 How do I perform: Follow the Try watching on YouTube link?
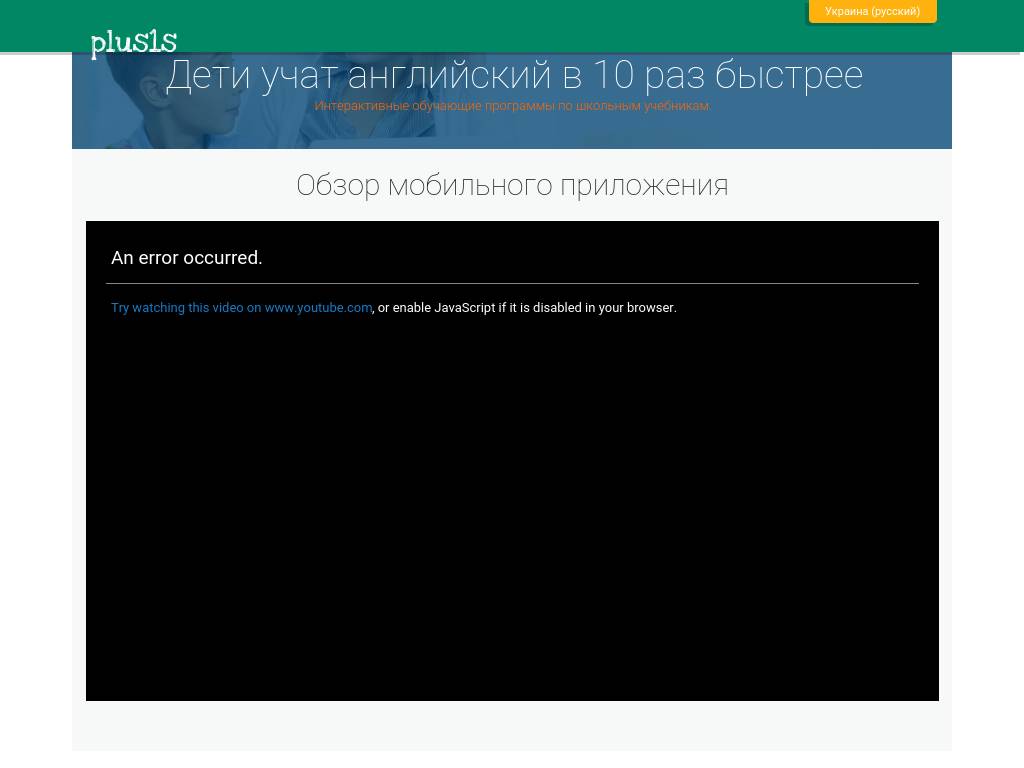[x=241, y=308]
